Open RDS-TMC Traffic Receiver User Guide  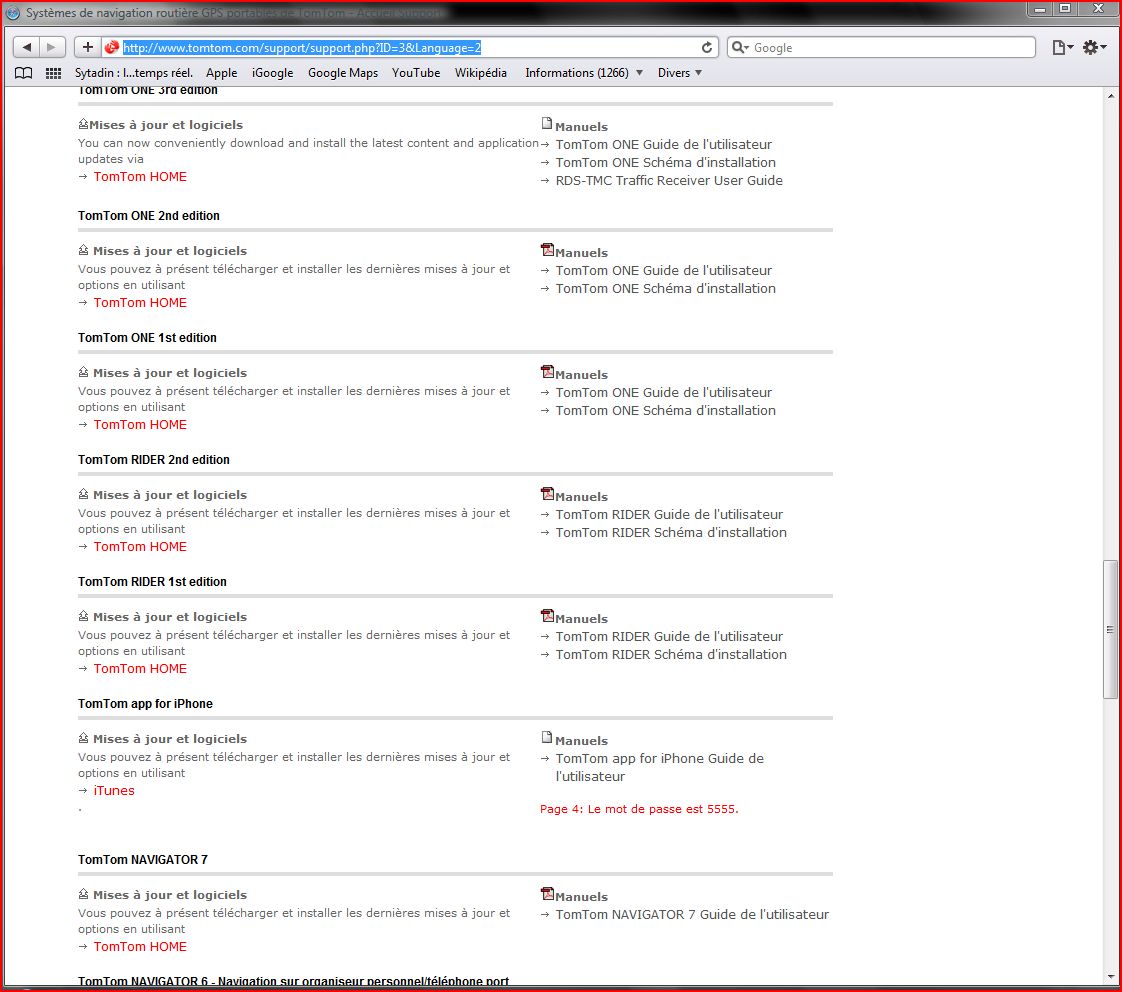[669, 180]
